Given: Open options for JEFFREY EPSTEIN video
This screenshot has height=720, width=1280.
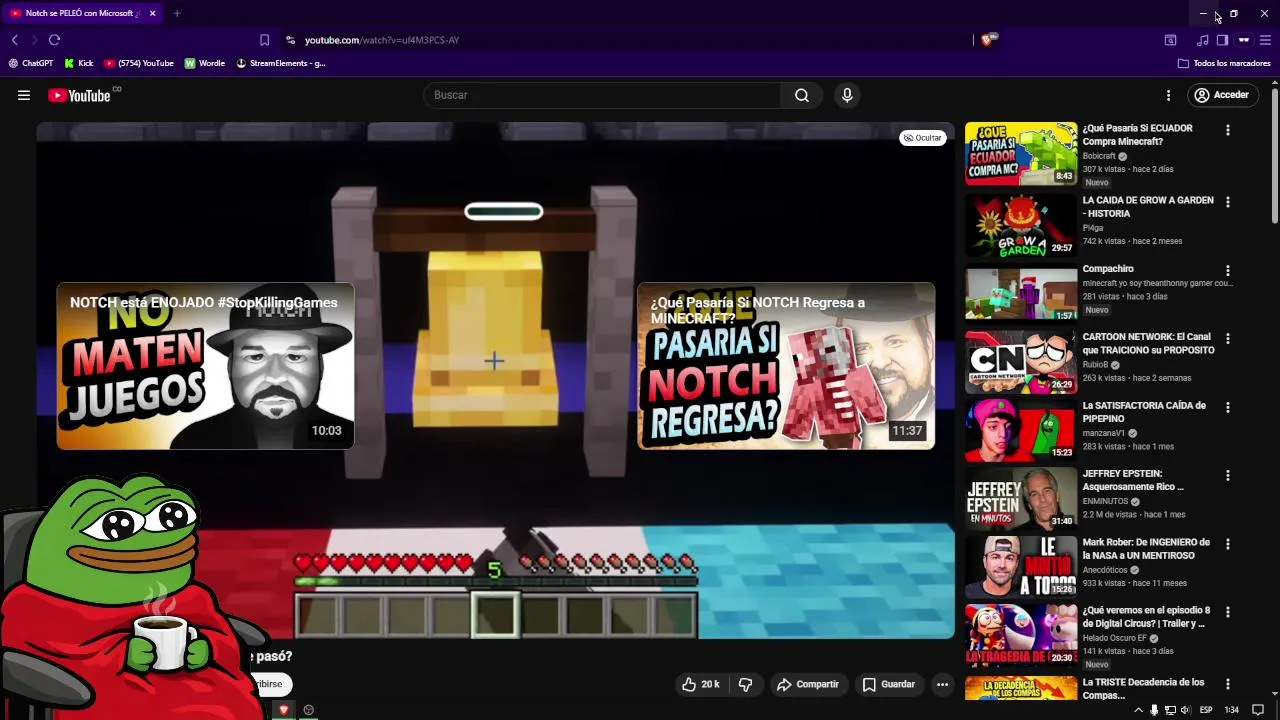Looking at the screenshot, I should 1228,475.
